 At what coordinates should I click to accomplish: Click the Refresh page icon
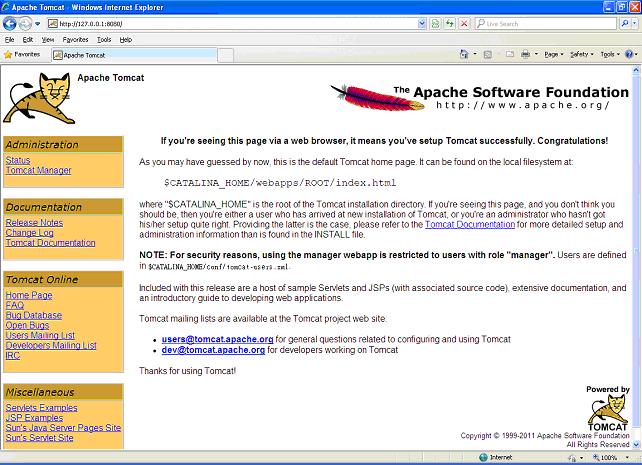(x=450, y=24)
